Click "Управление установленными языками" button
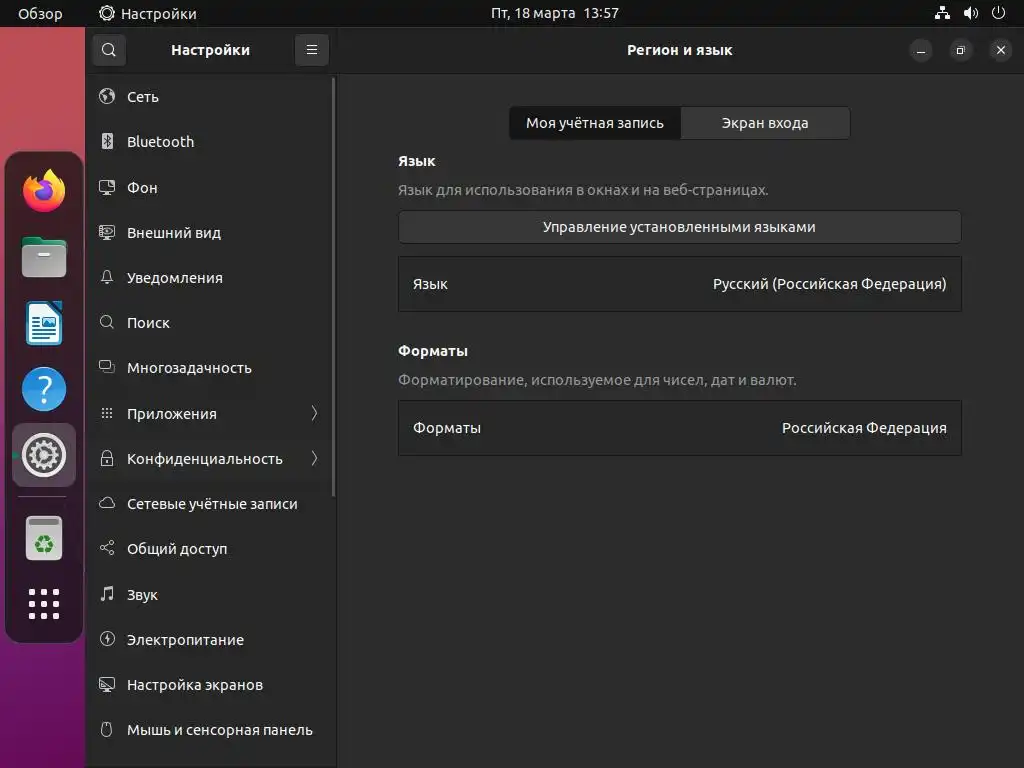 679,227
